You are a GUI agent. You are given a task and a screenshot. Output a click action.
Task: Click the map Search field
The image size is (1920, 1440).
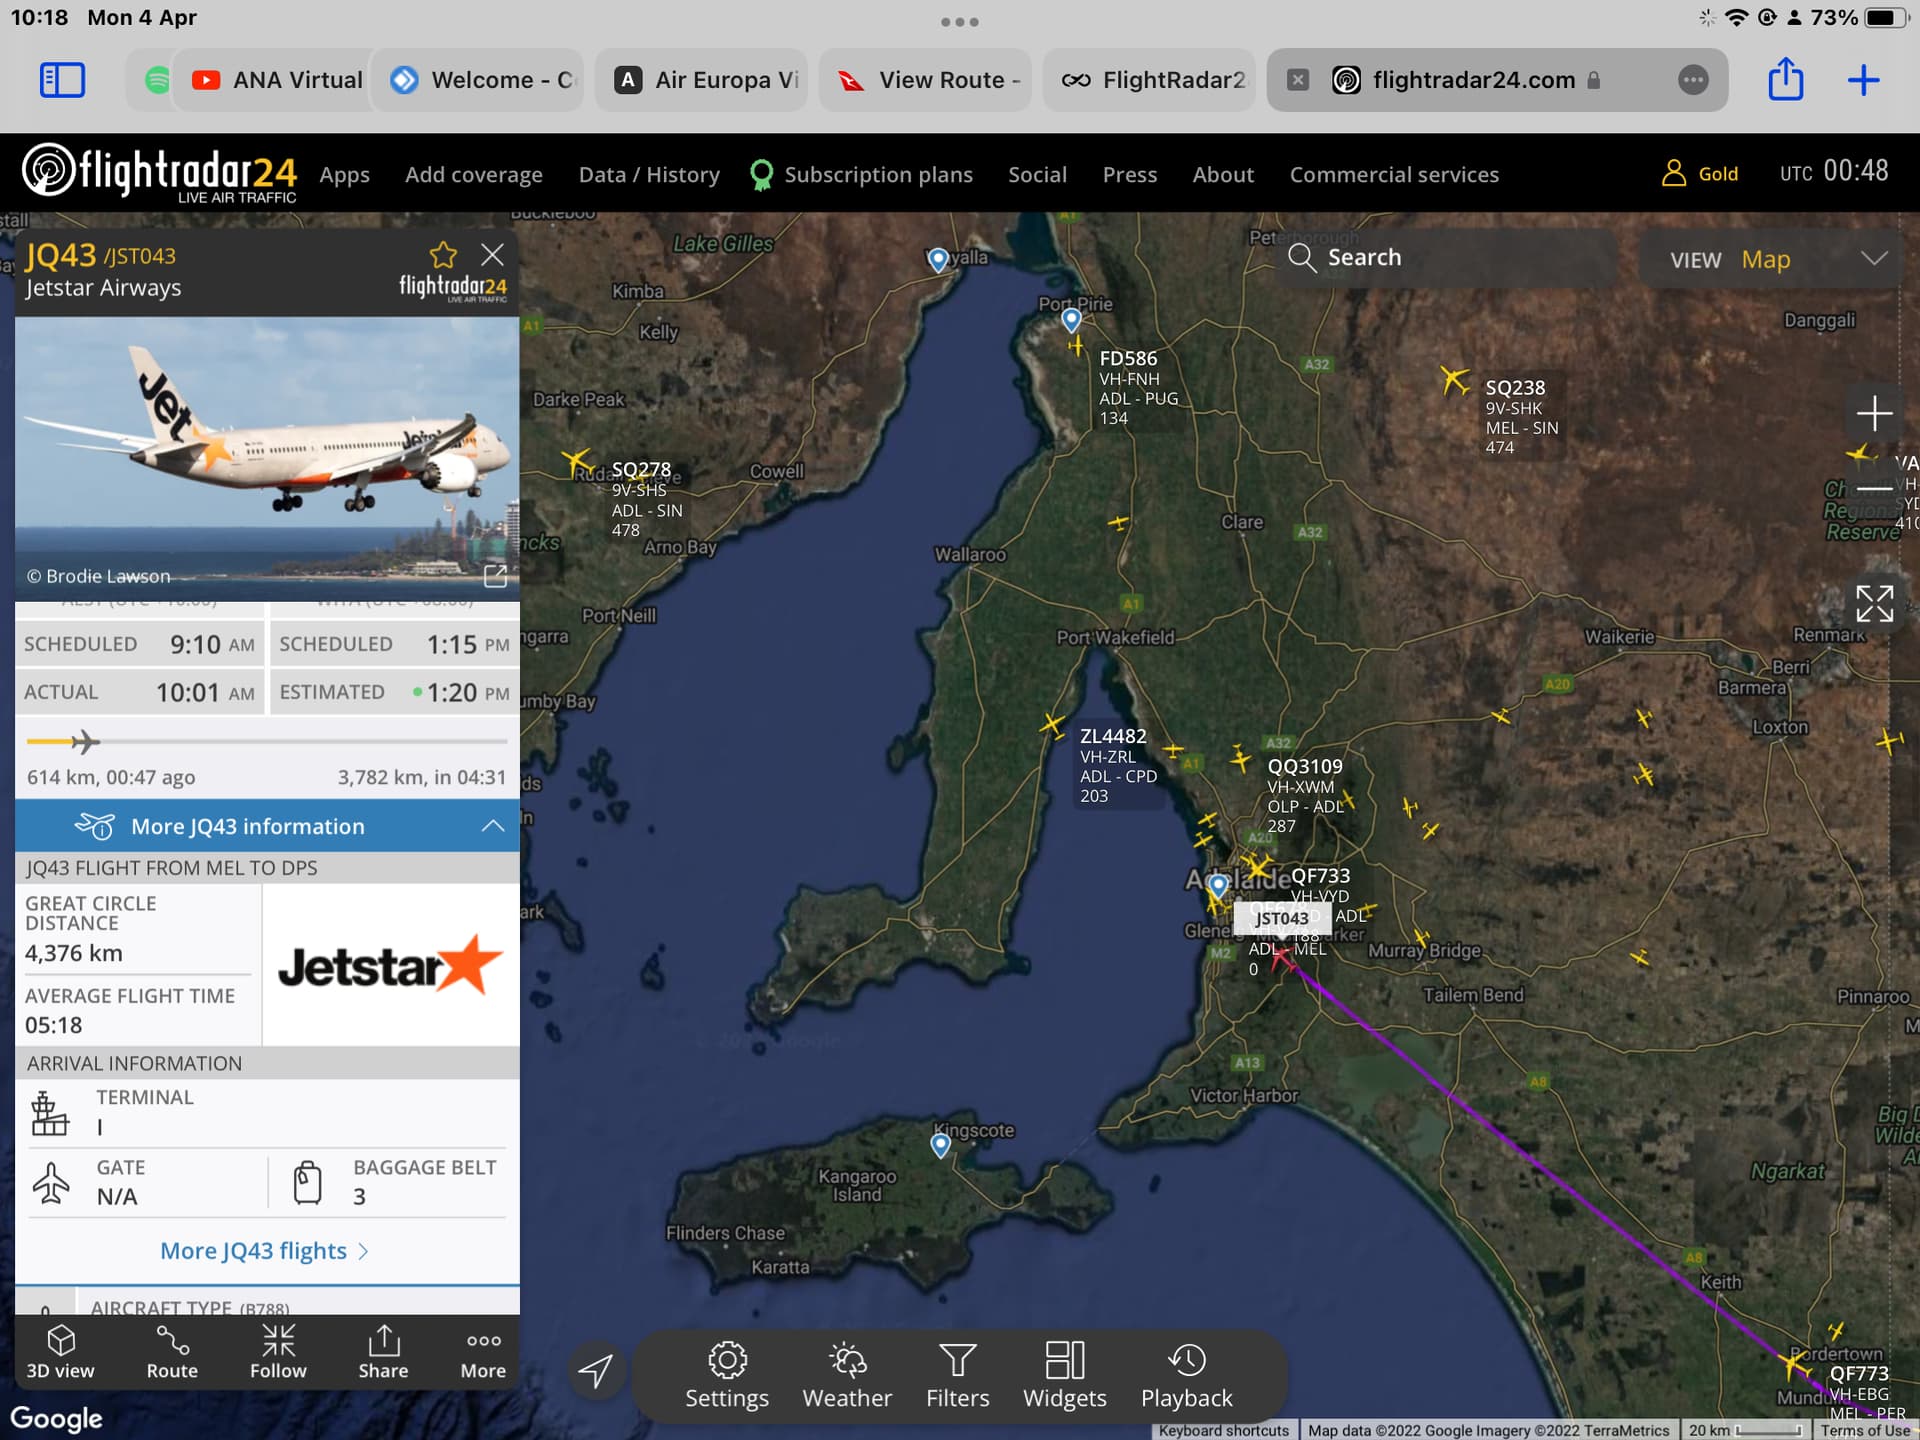(x=1450, y=258)
